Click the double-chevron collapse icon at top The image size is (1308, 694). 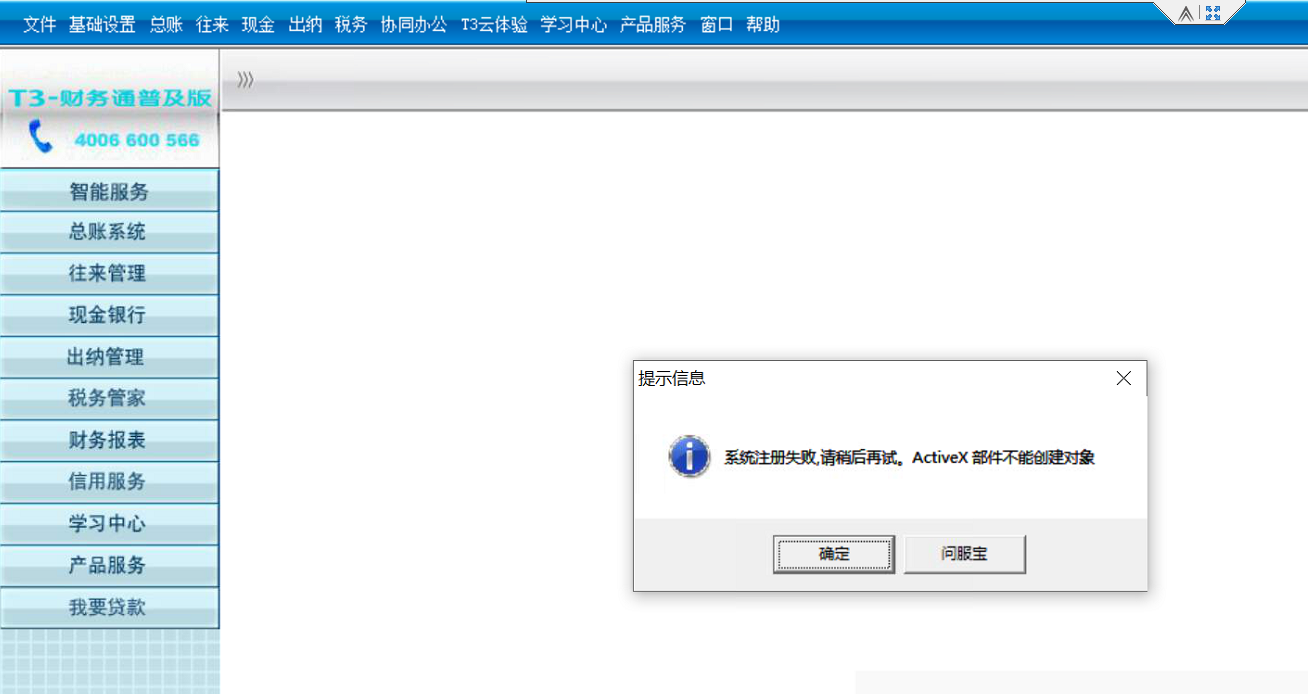click(1186, 13)
